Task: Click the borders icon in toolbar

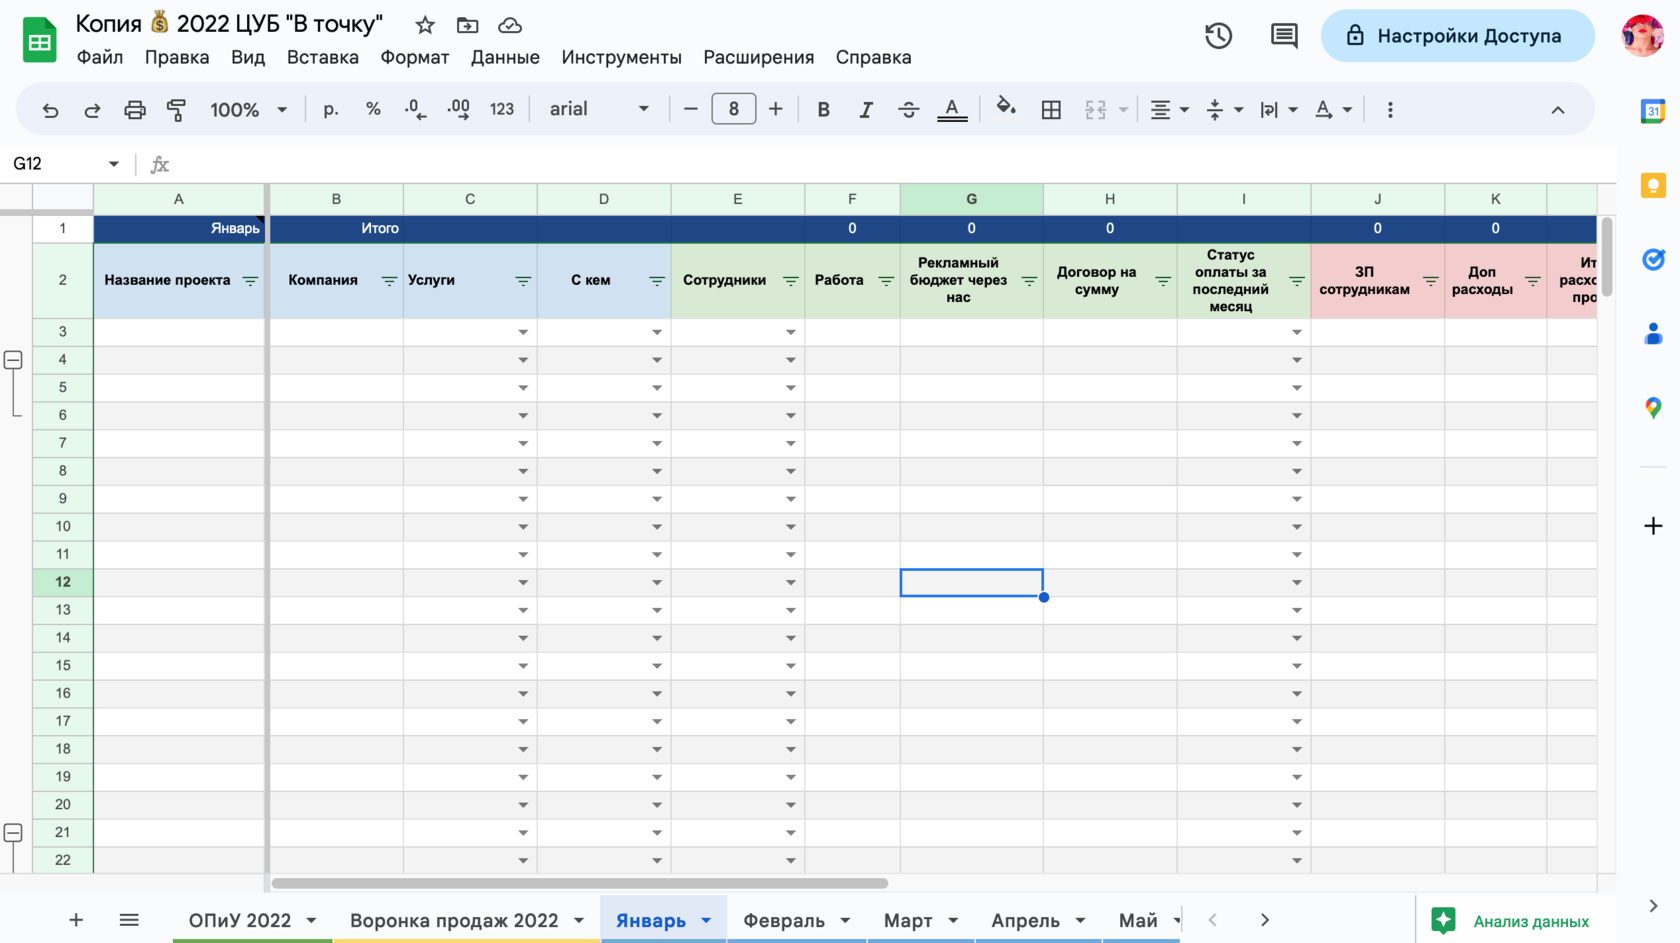Action: coord(1051,110)
